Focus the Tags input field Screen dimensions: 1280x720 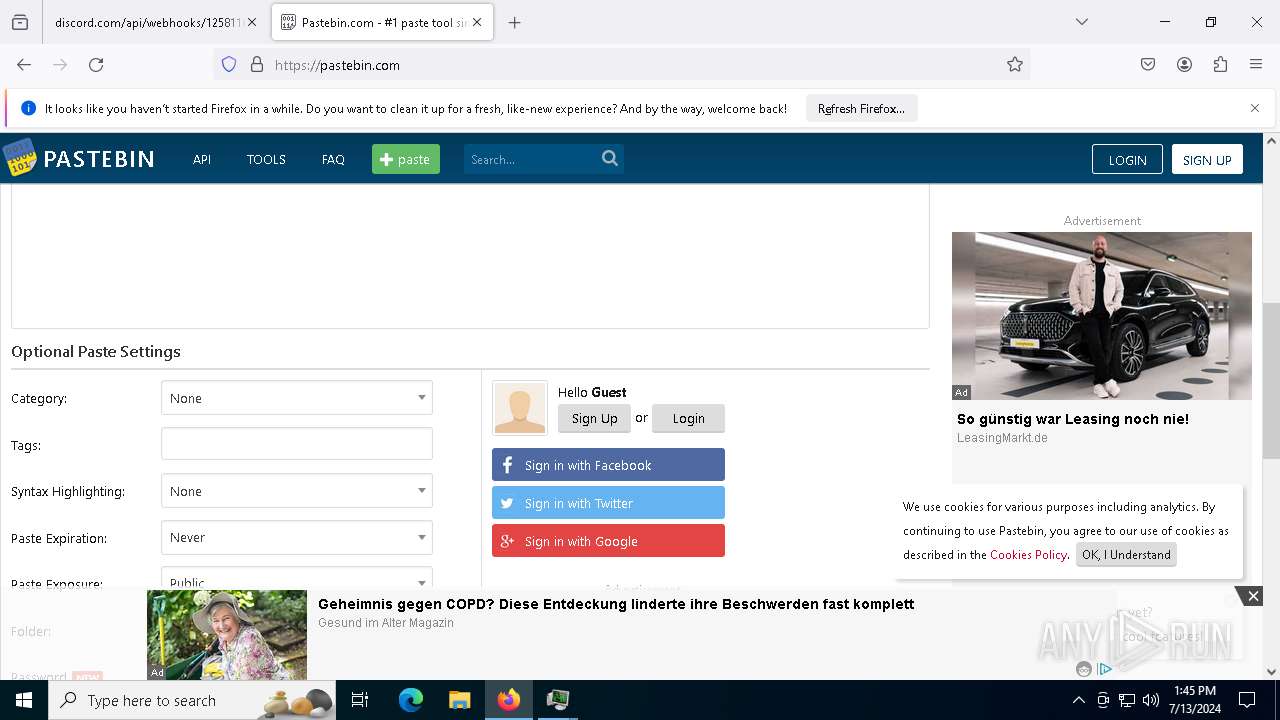click(x=297, y=444)
